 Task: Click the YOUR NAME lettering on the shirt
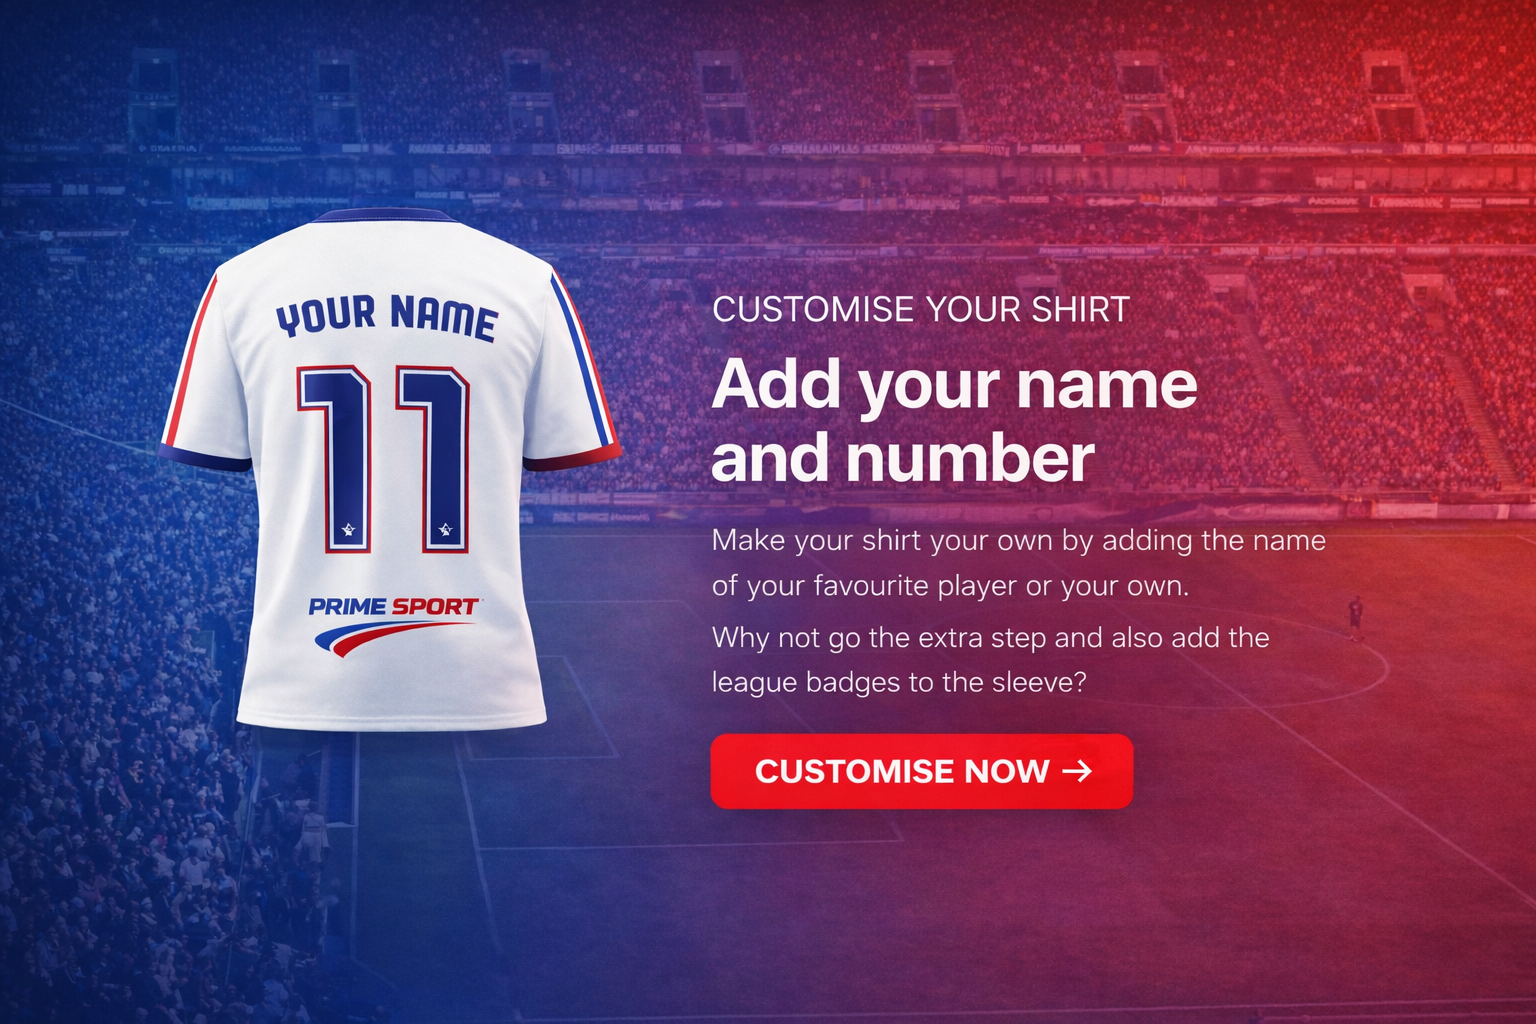(x=386, y=317)
